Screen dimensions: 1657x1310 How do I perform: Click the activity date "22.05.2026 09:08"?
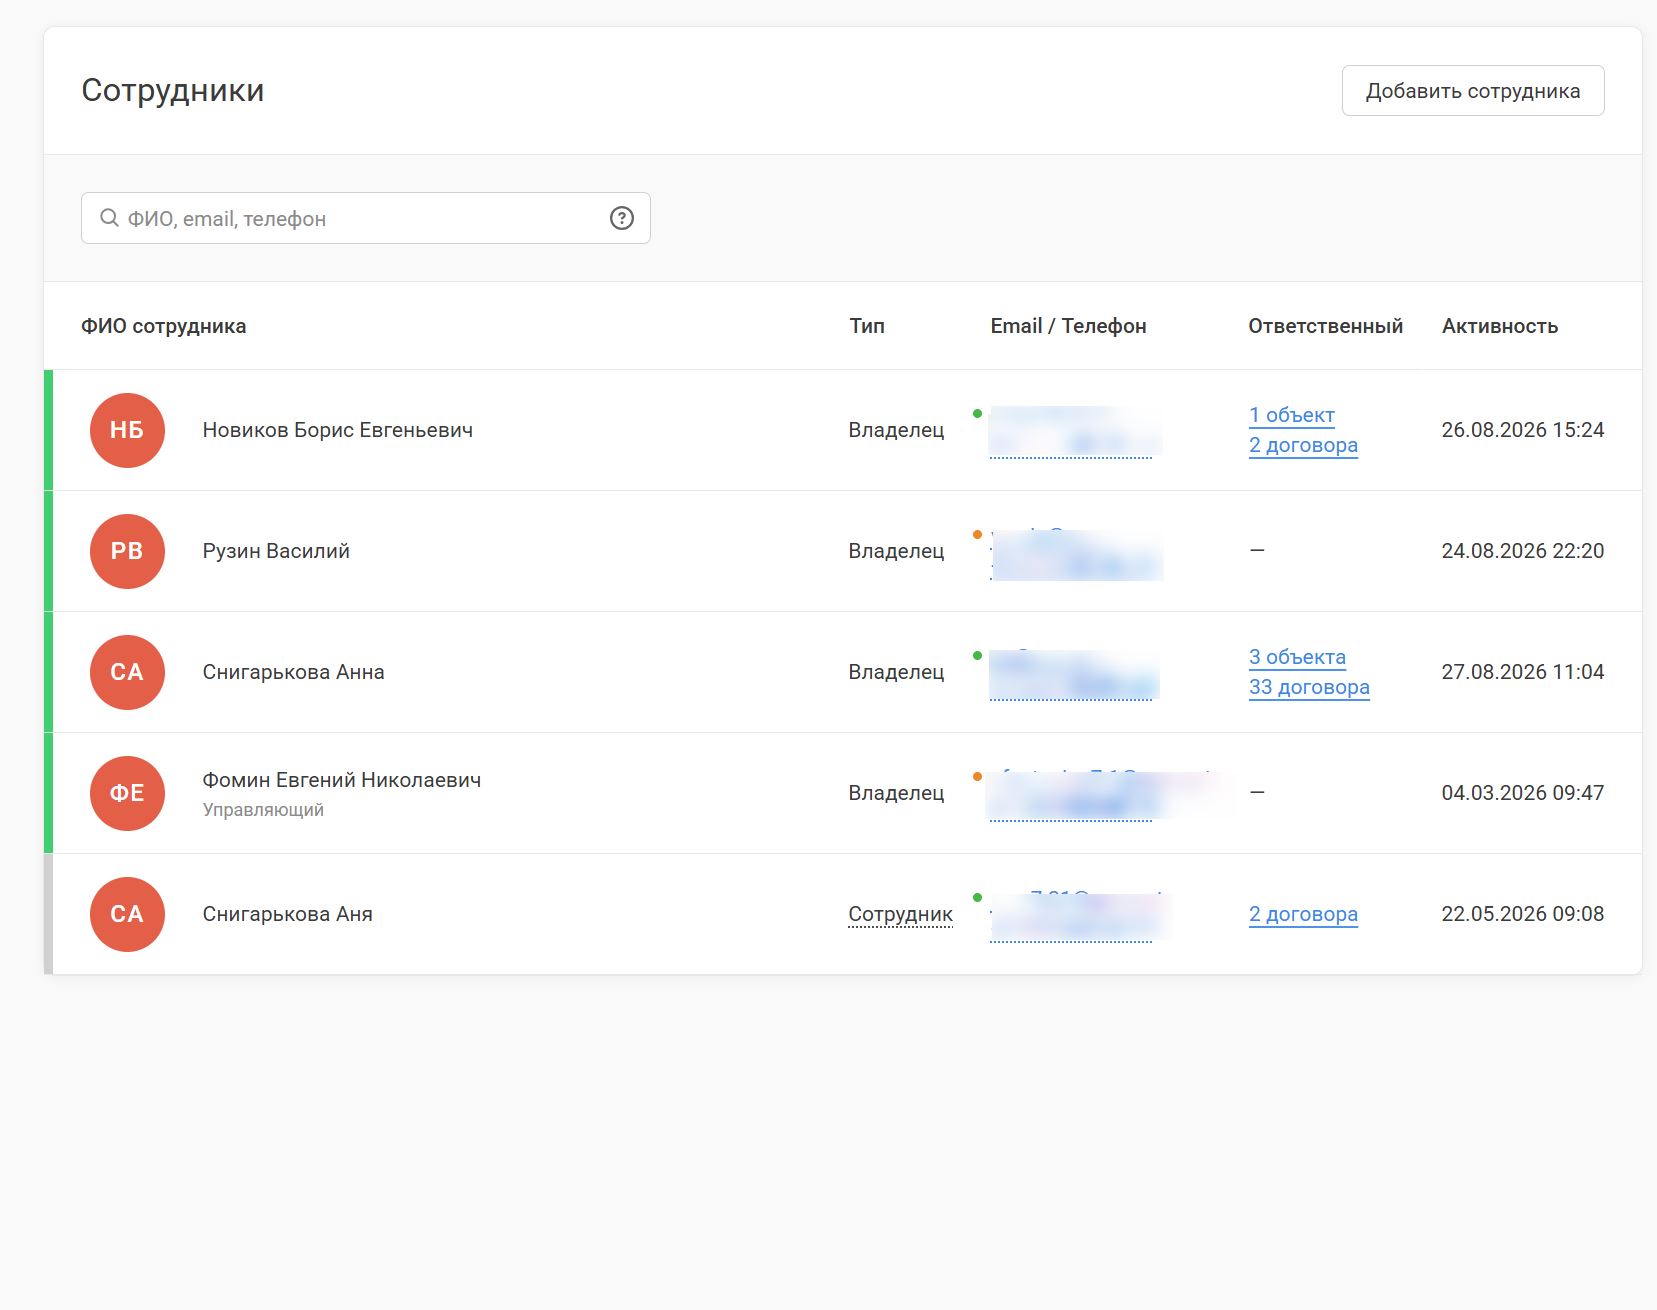point(1523,914)
